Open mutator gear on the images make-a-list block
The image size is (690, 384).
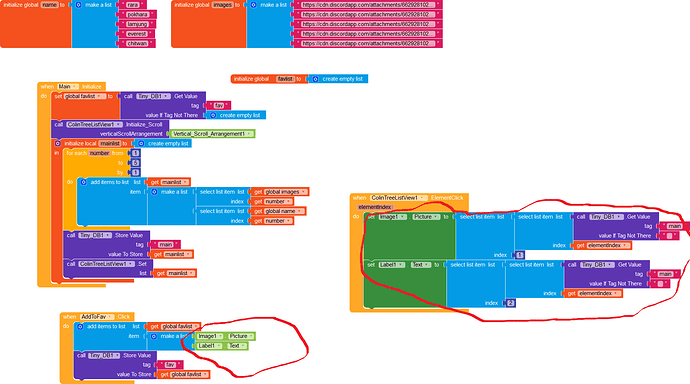tap(253, 5)
